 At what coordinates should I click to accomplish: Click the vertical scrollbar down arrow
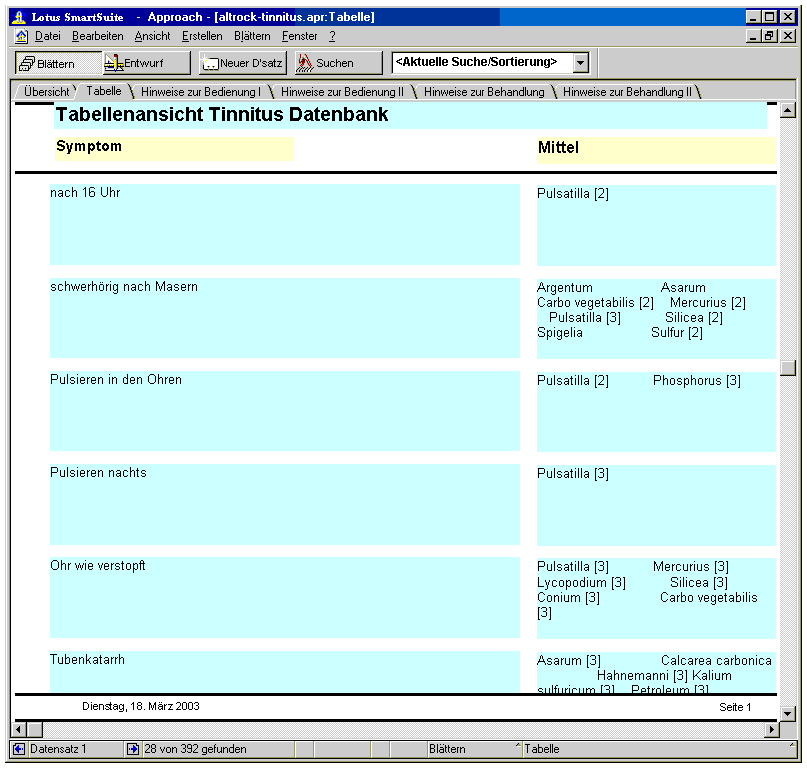pyautogui.click(x=787, y=713)
